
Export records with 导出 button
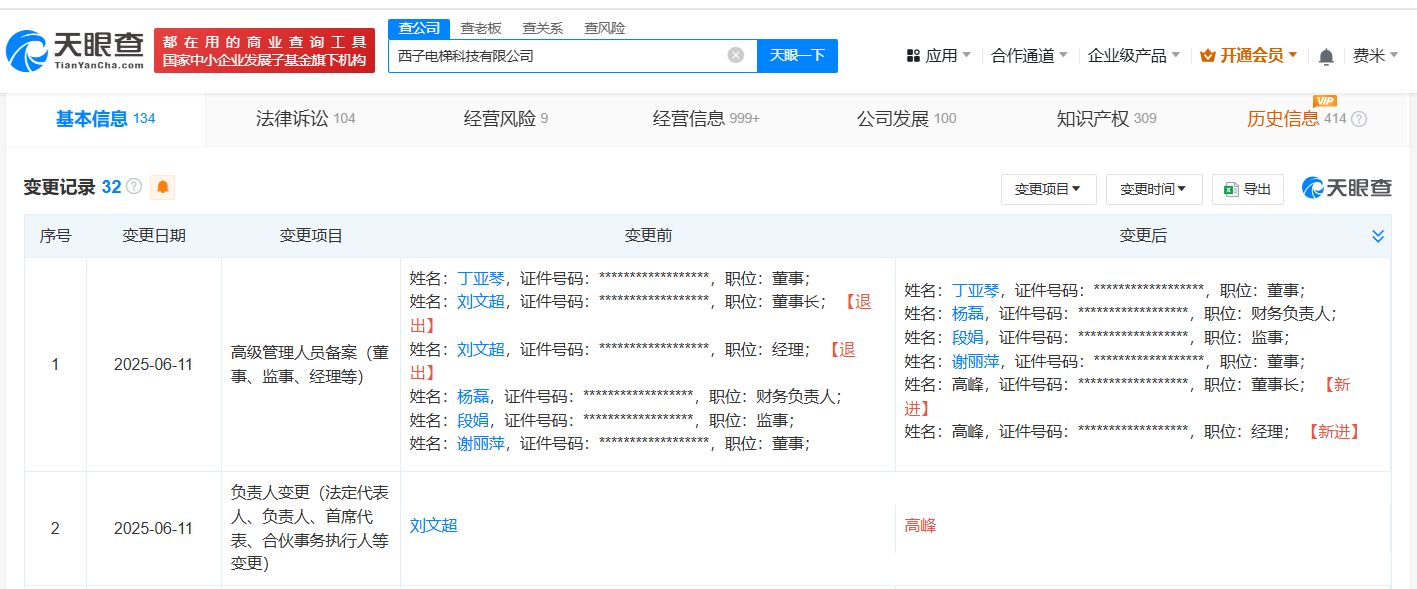pos(1248,189)
